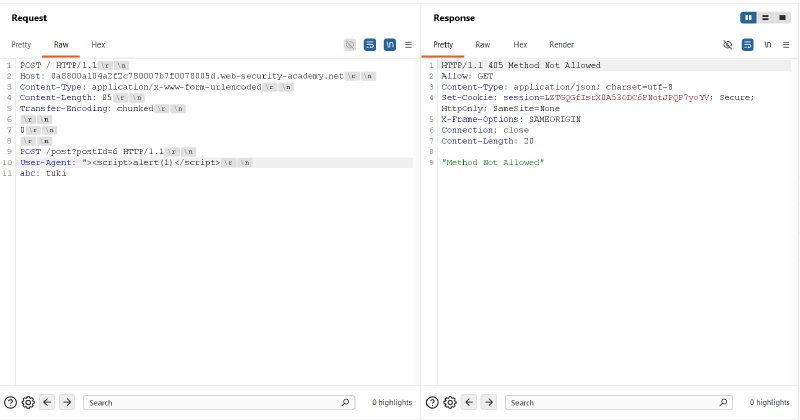Viewport: 800px width, 420px height.
Task: Toggle hidden-characters eye icon in Request panel
Action: point(349,45)
